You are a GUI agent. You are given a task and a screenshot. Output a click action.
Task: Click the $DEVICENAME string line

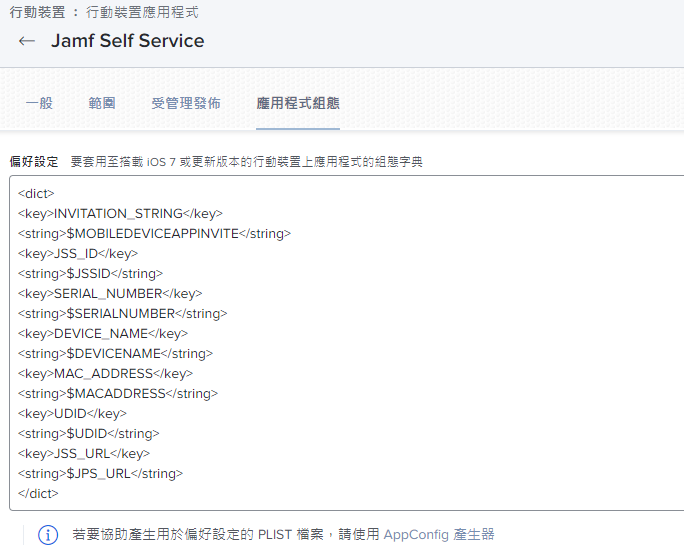click(115, 353)
